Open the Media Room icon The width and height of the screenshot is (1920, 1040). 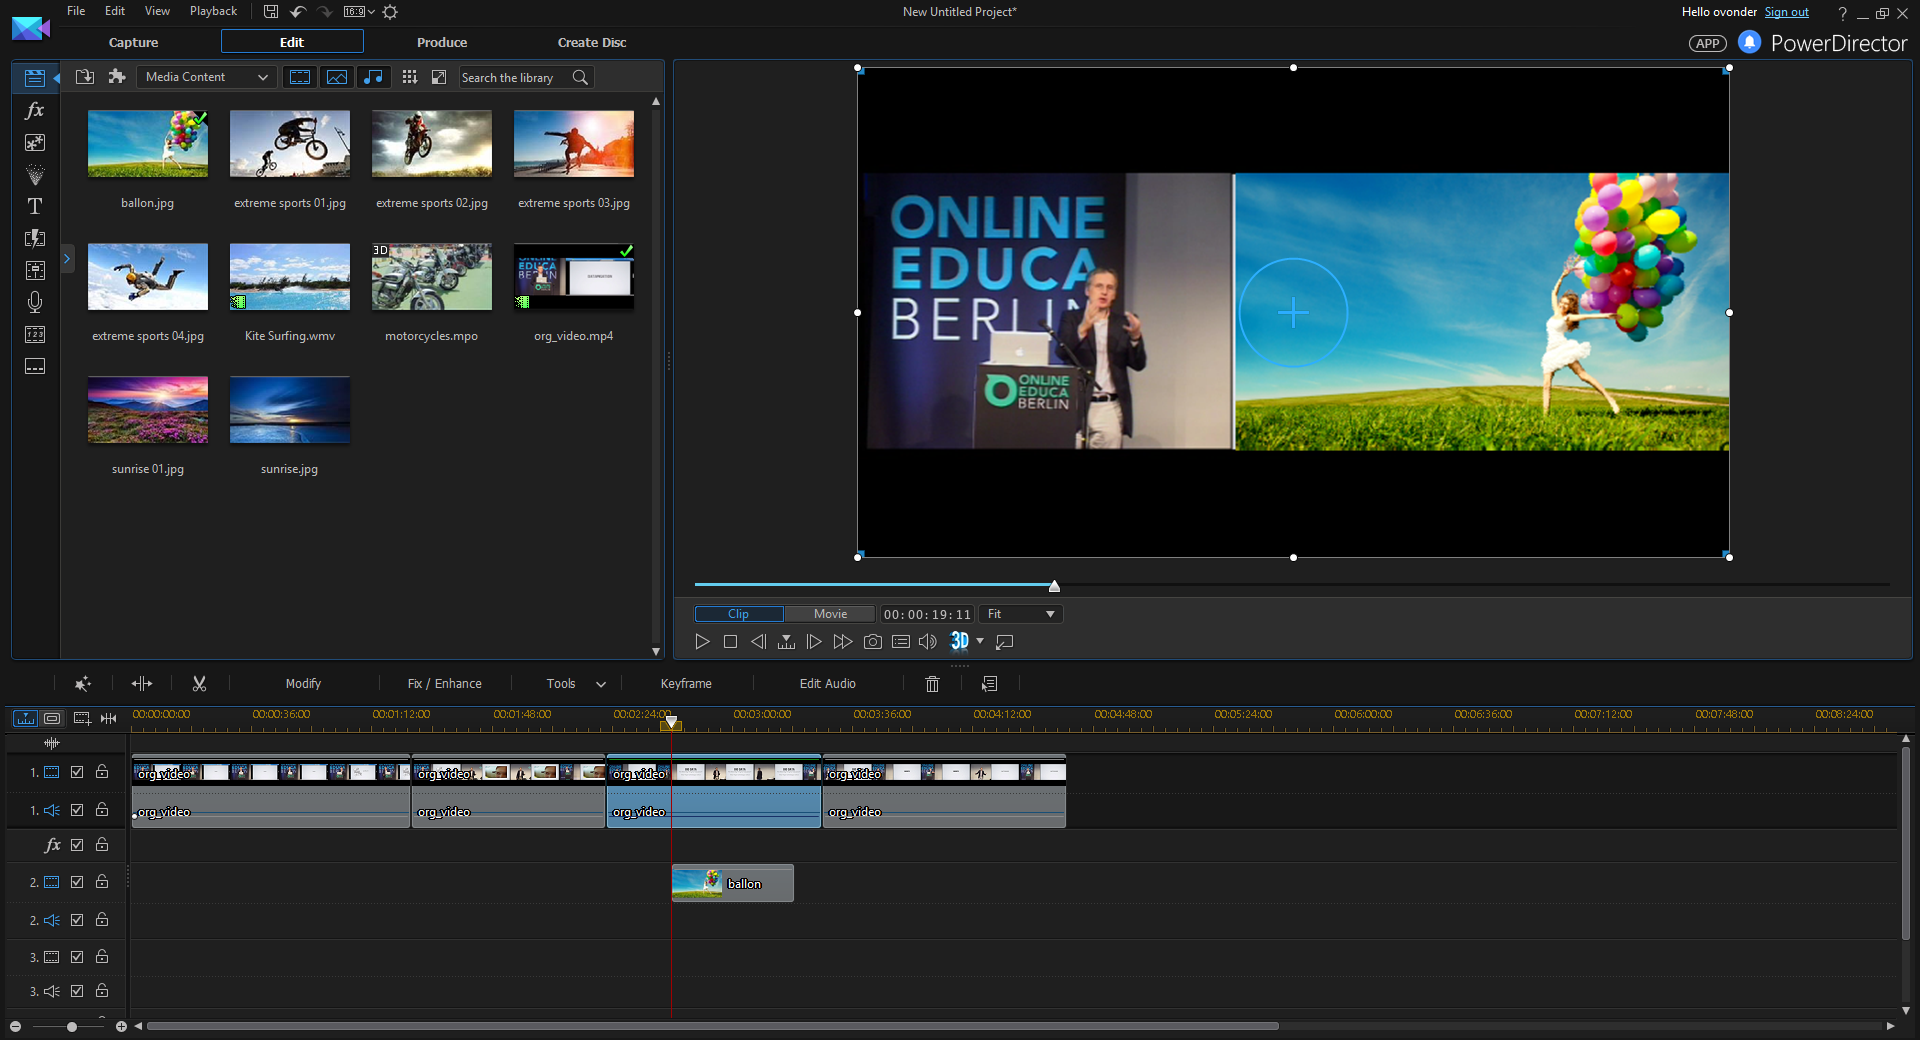35,77
